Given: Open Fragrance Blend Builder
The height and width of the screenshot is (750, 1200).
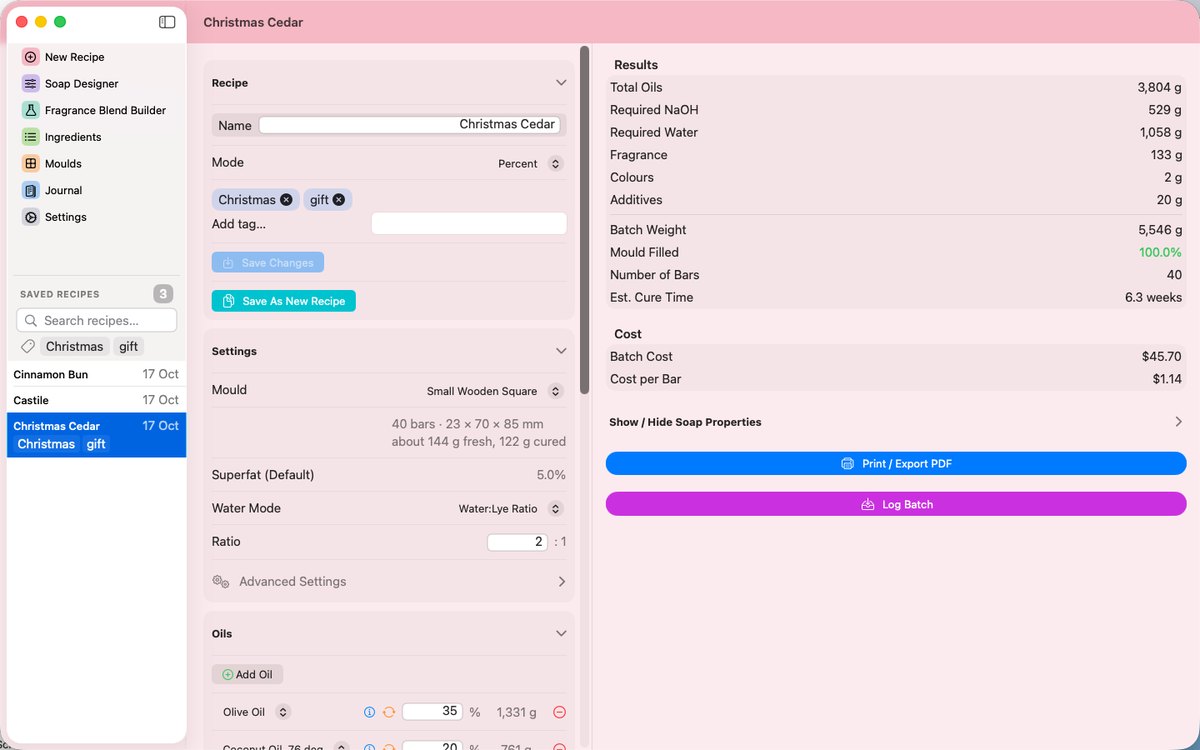Looking at the screenshot, I should (94, 110).
